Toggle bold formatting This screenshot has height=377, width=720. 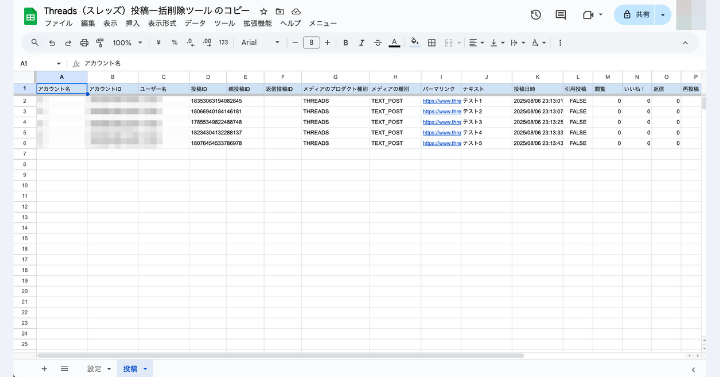346,43
